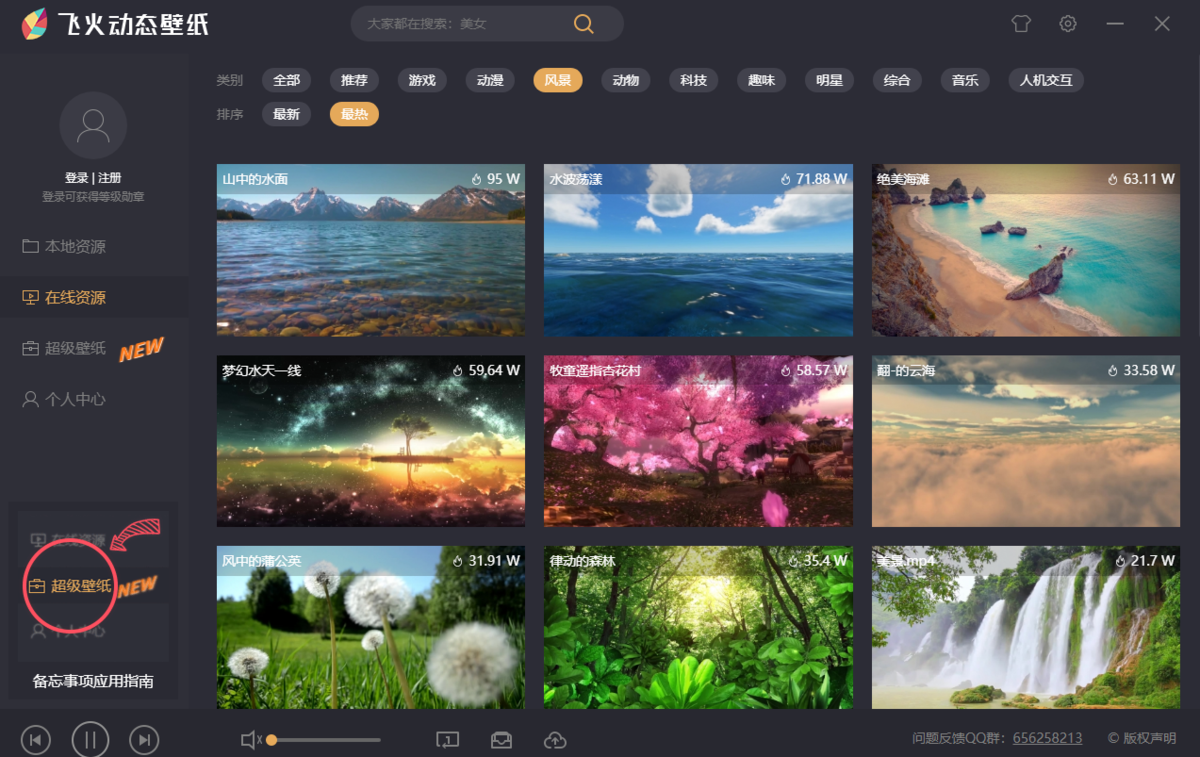1200x757 pixels.
Task: Open the inbox tray icon in bottom bar
Action: pos(501,740)
